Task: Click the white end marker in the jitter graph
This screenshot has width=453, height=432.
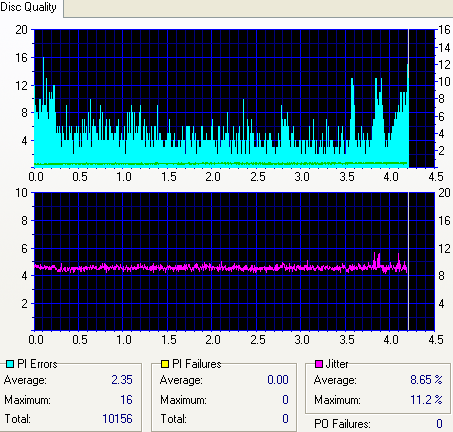Action: 408,261
